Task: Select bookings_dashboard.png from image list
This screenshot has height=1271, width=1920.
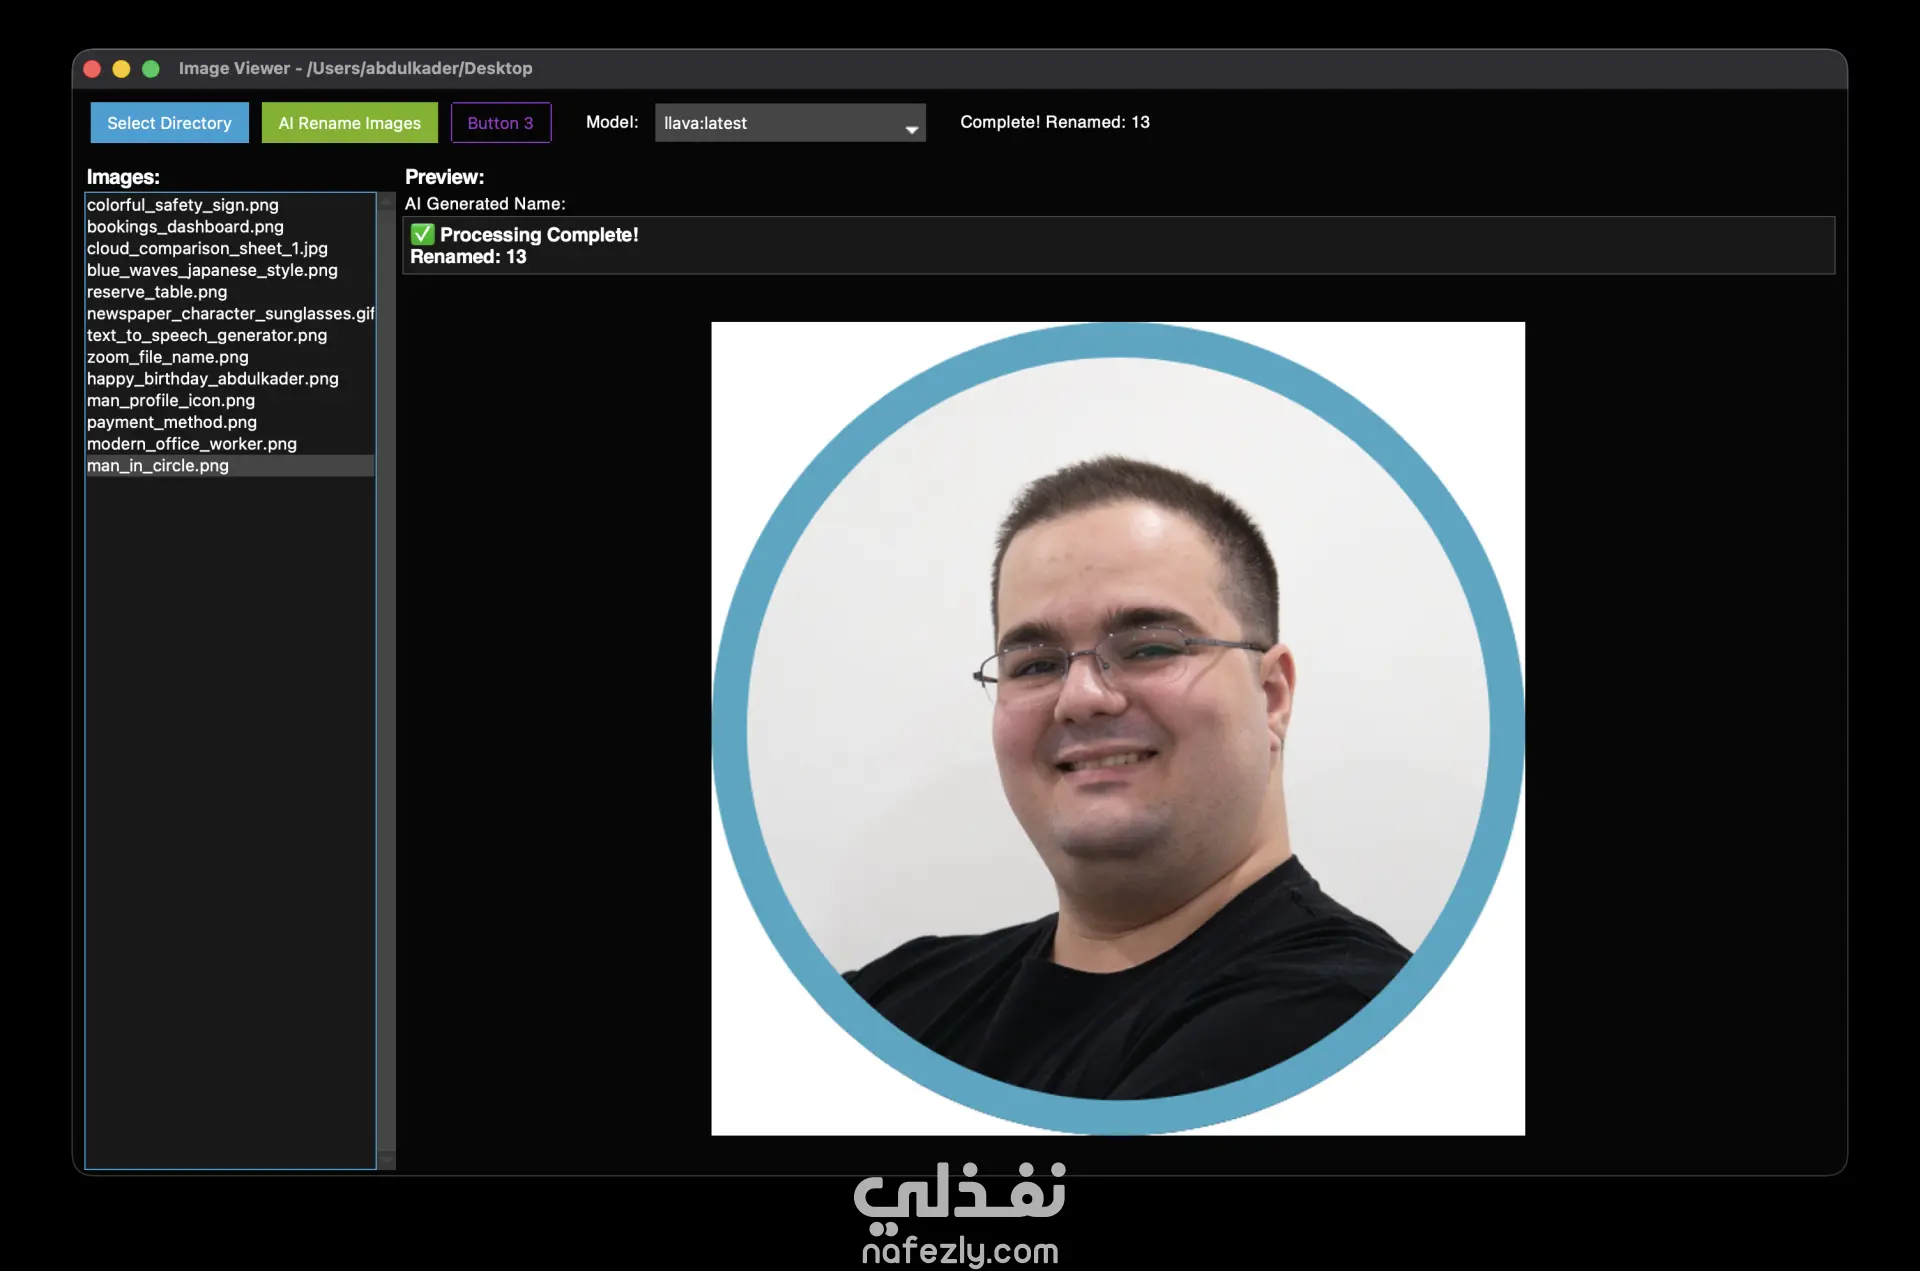Action: [185, 227]
